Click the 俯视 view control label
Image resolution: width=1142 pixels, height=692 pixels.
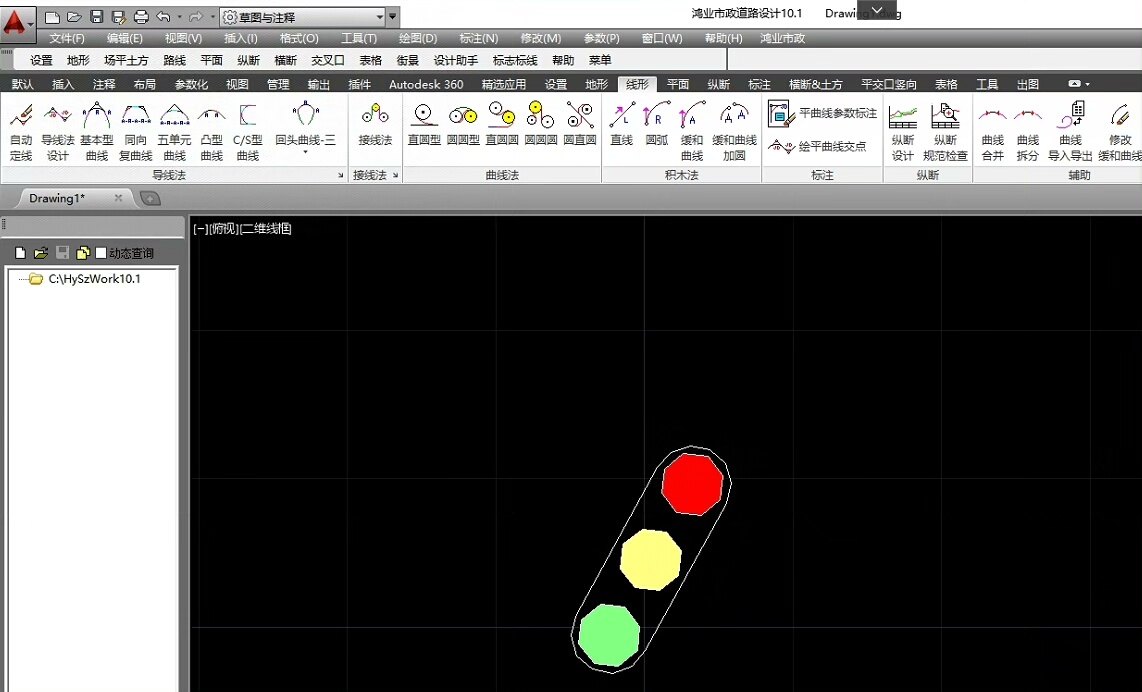click(x=224, y=229)
